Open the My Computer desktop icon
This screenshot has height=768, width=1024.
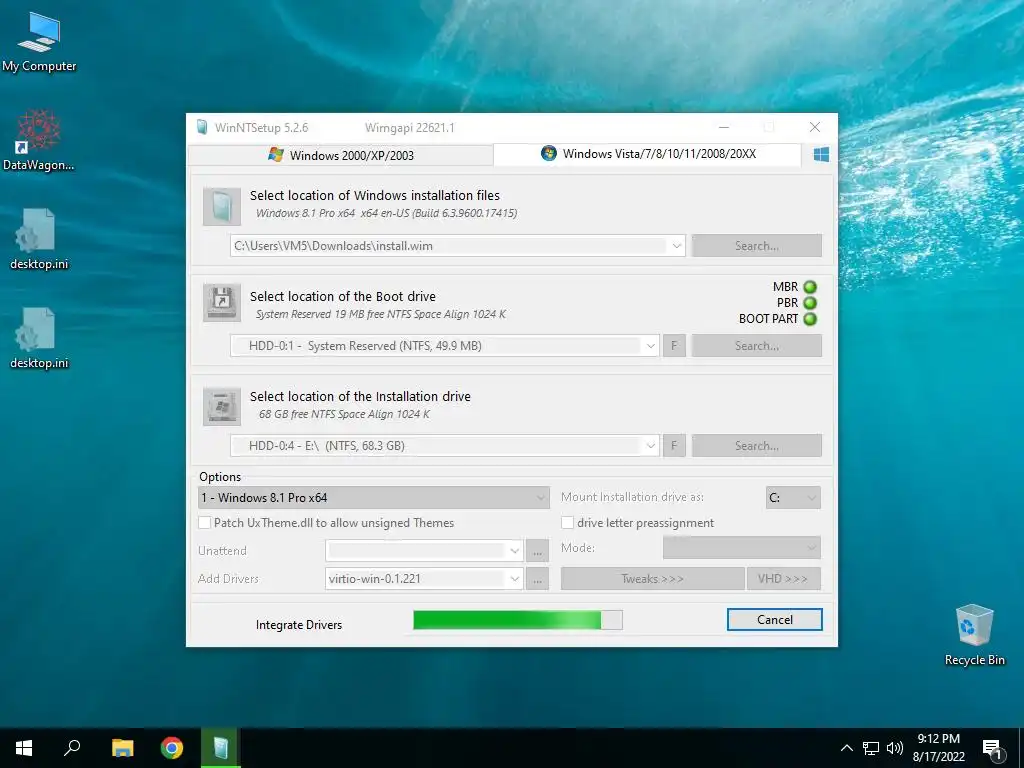pyautogui.click(x=39, y=42)
